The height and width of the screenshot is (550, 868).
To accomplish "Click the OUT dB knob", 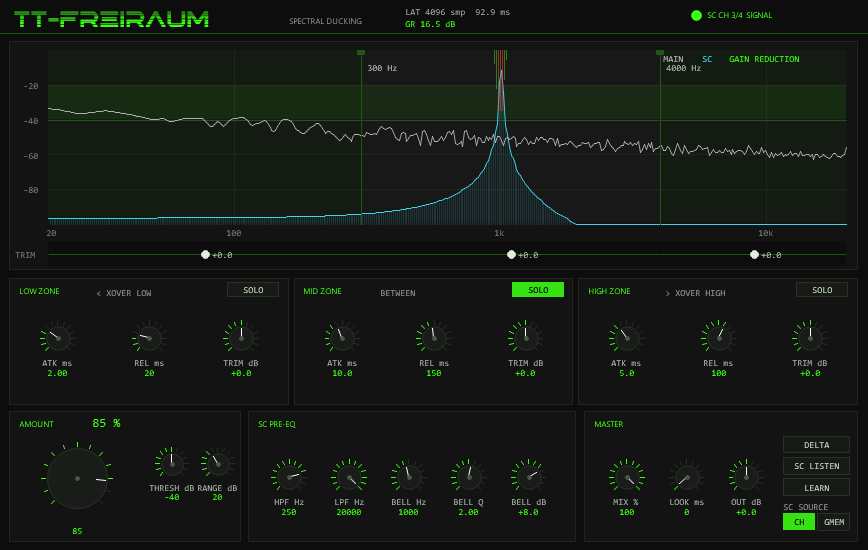I will click(x=746, y=477).
